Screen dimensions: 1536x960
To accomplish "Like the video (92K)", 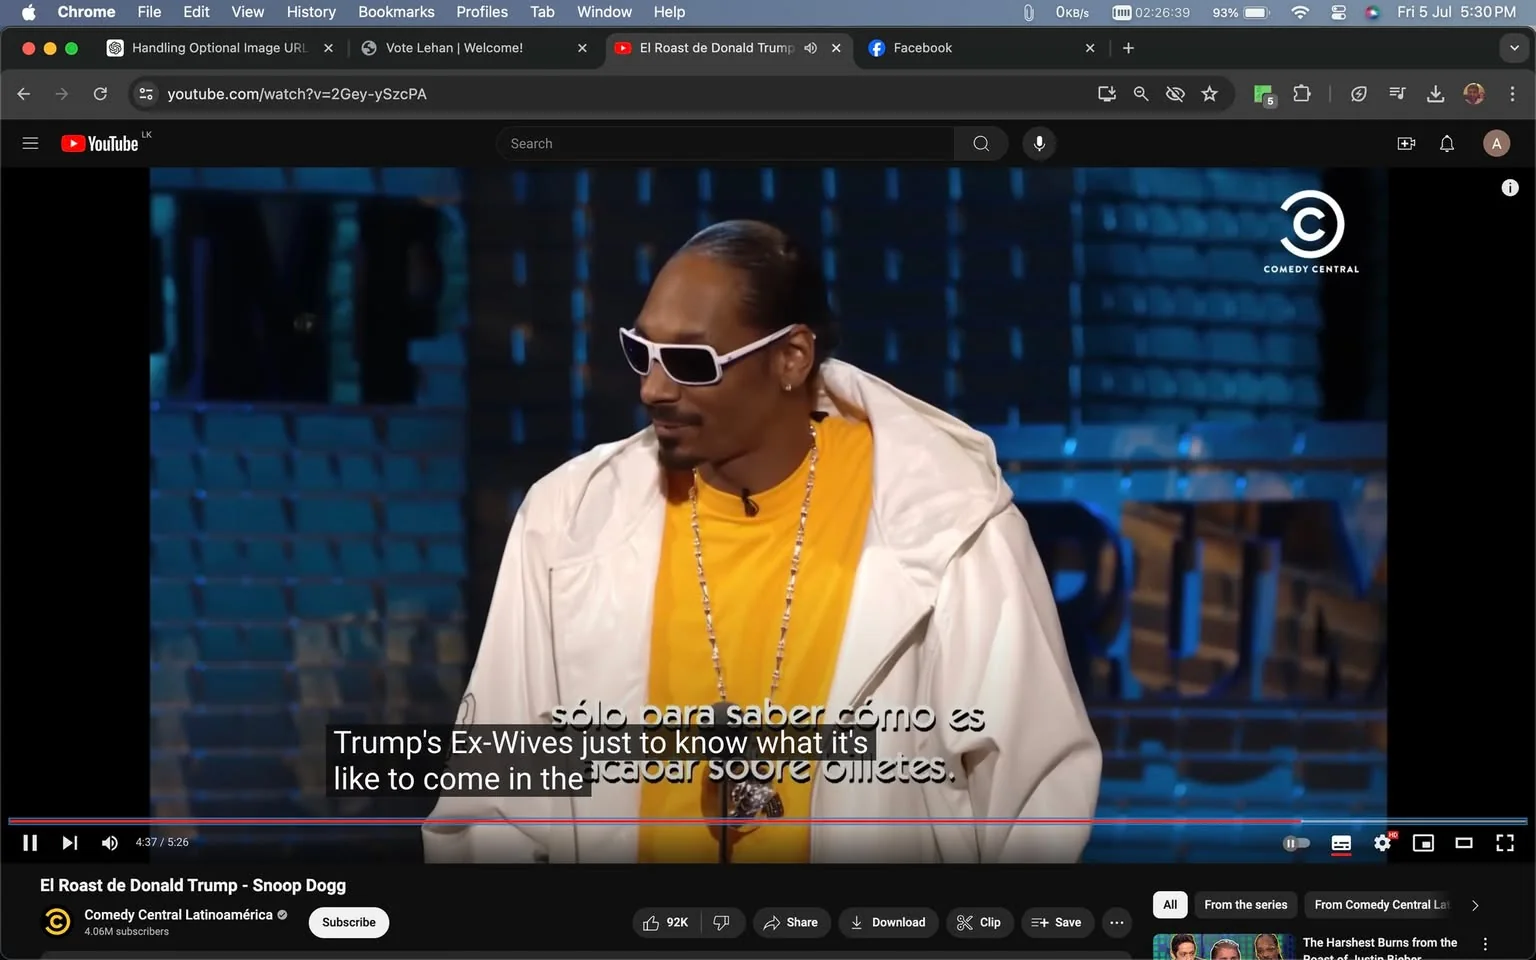I will click(x=667, y=922).
